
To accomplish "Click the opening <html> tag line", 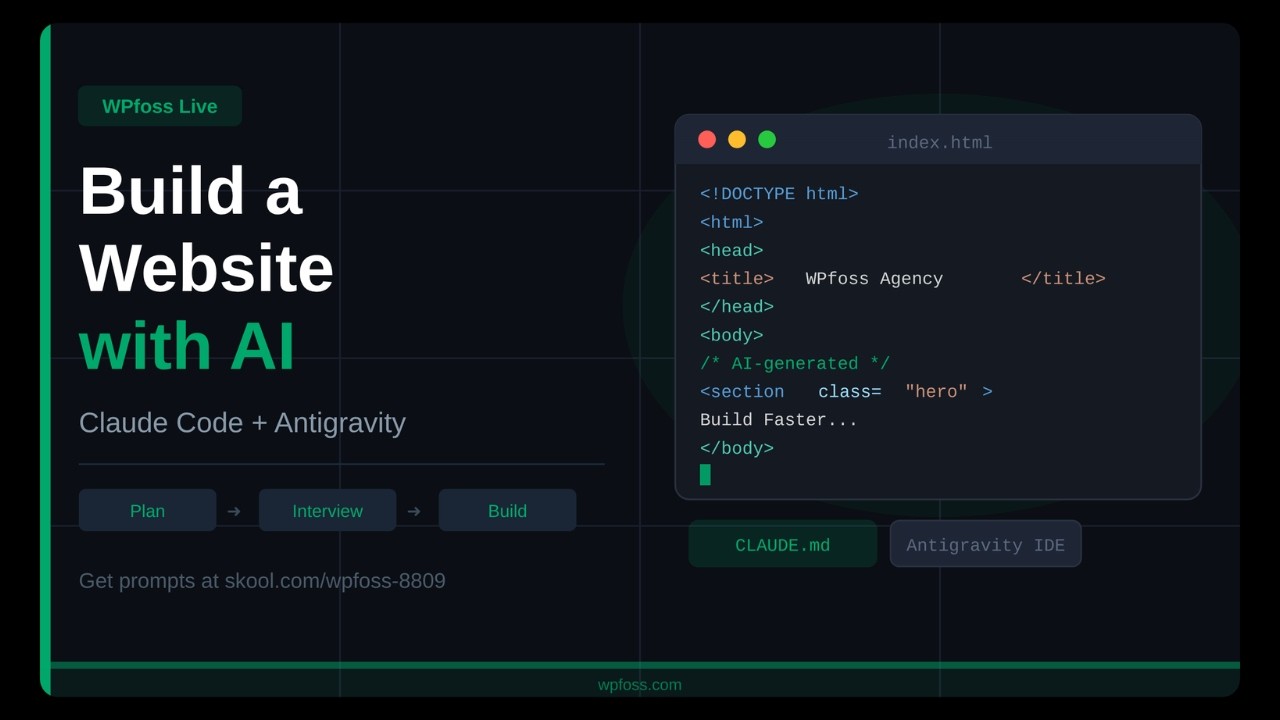I will click(x=732, y=222).
